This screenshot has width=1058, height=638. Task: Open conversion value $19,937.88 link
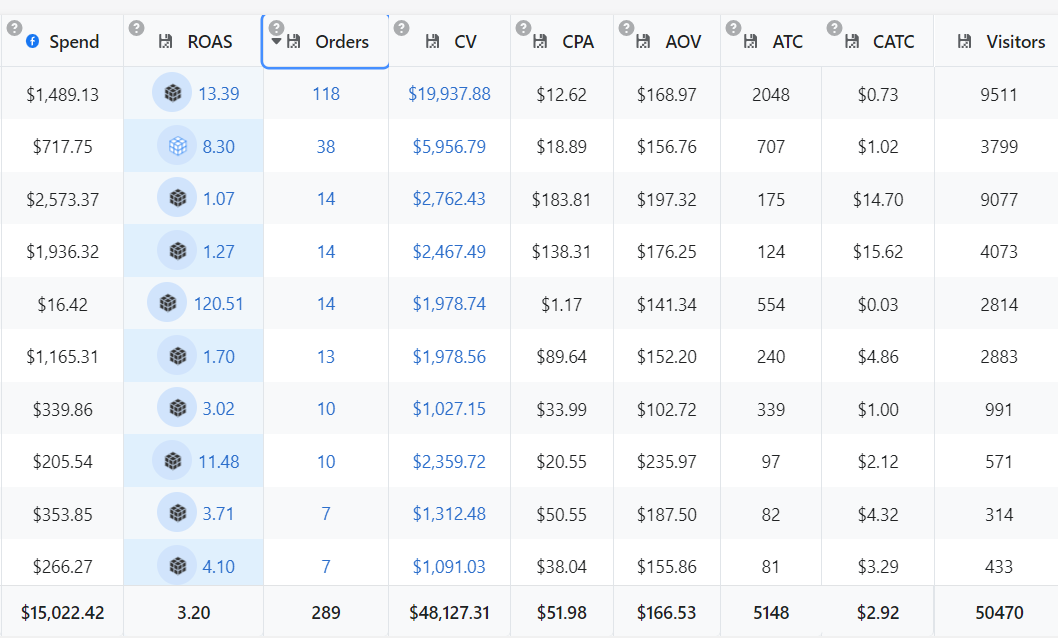tap(449, 94)
